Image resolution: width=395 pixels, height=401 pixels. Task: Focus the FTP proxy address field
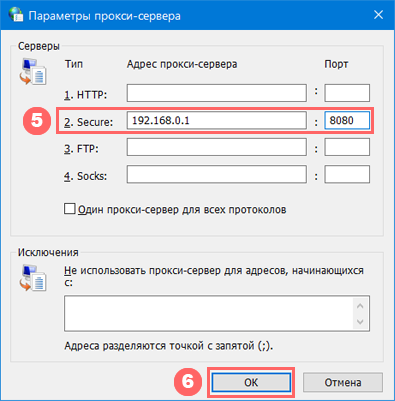(217, 147)
